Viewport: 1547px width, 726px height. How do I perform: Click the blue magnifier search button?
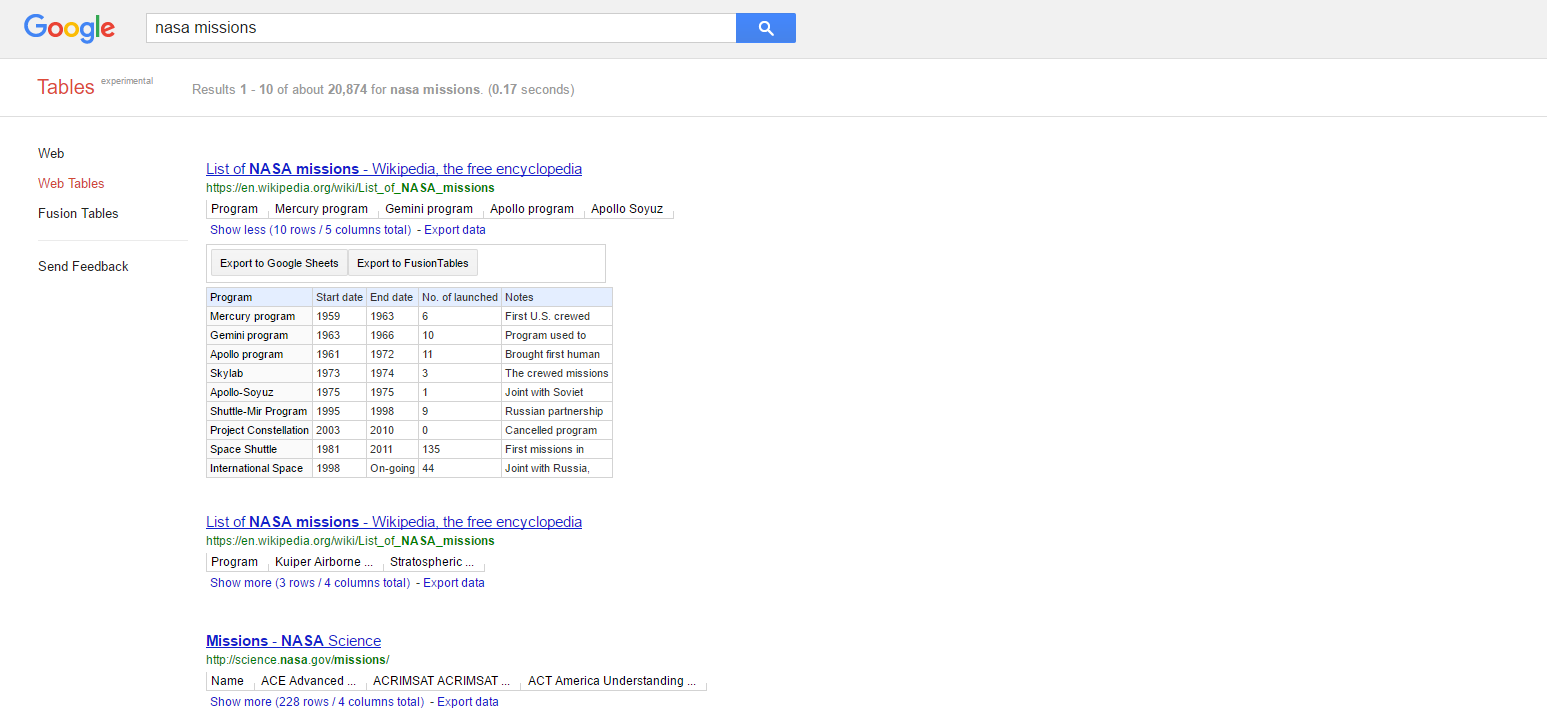coord(765,28)
